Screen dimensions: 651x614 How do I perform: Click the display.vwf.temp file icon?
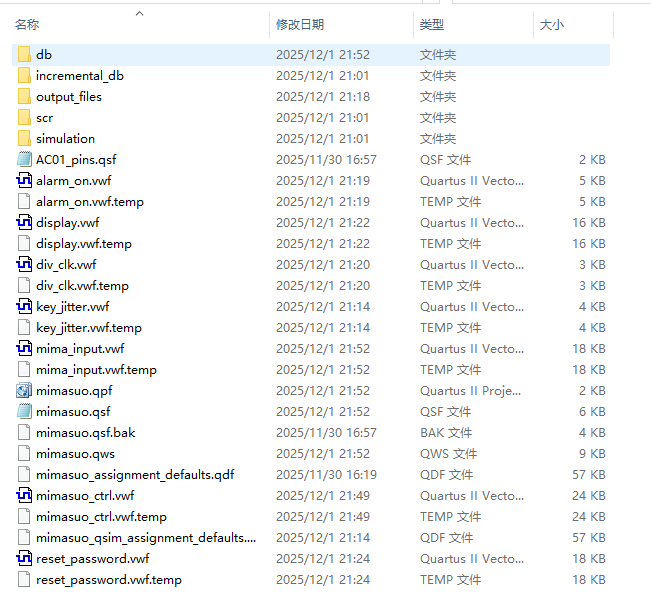pyautogui.click(x=24, y=243)
